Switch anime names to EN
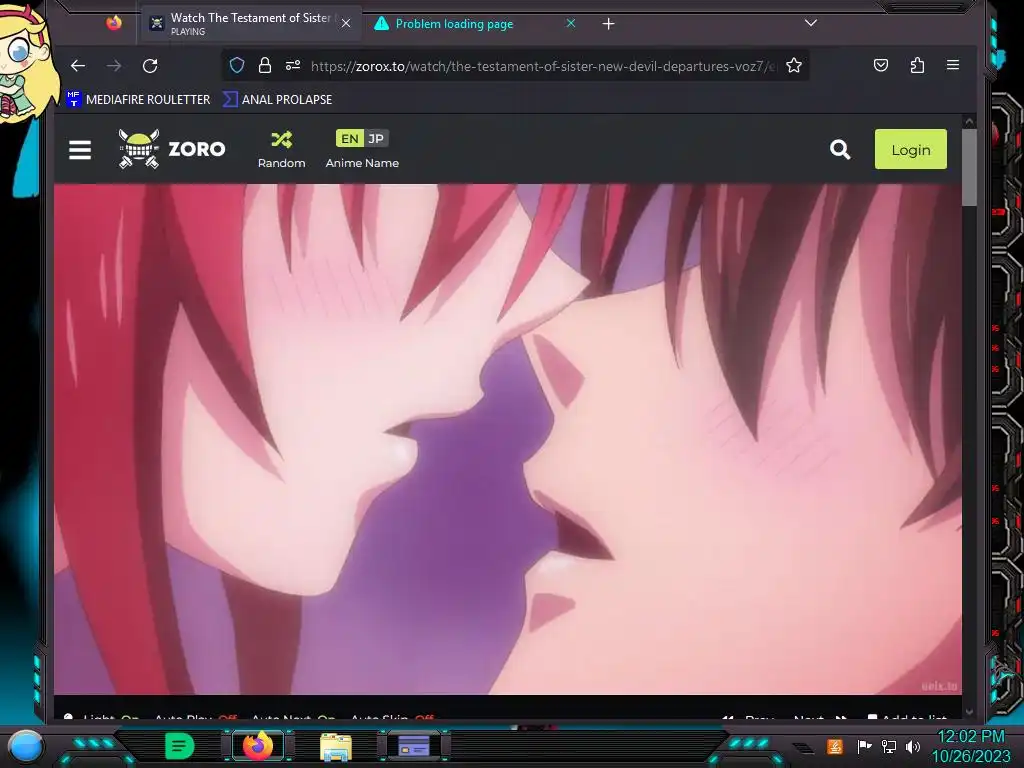Viewport: 1024px width, 768px height. tap(349, 138)
